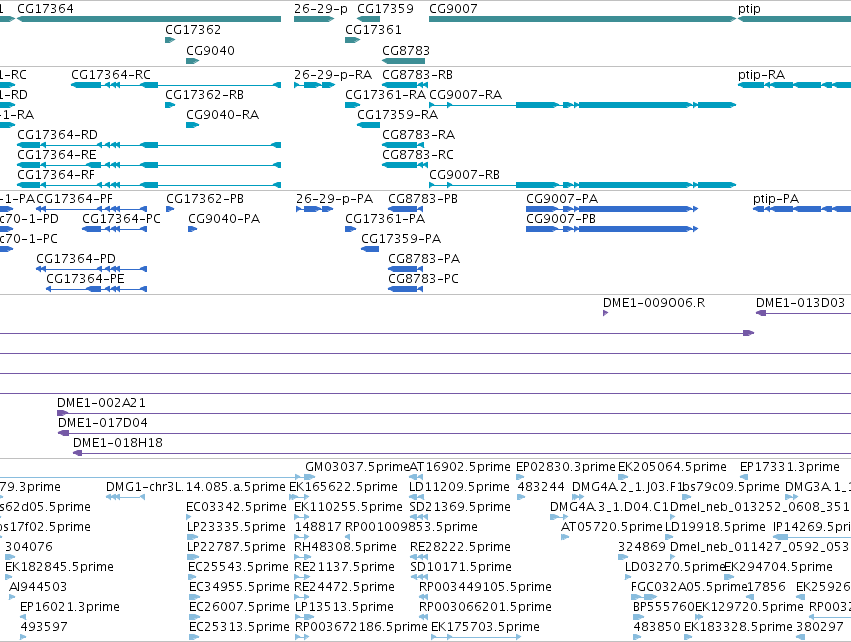Open BAC clone DME1-002A21
This screenshot has height=642, width=851.
point(101,403)
